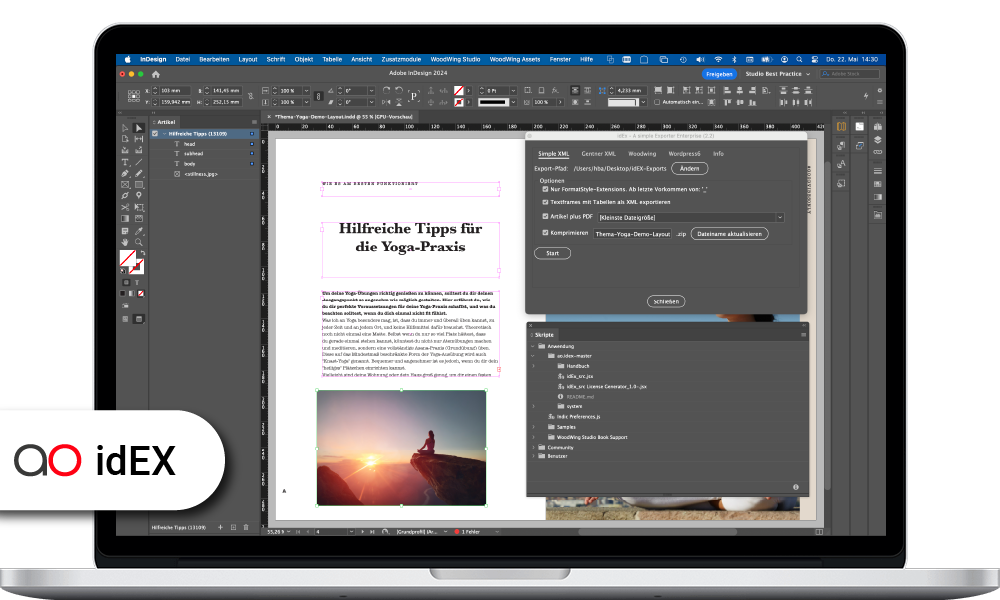Open the Layers panel icon in the right dock

878,140
